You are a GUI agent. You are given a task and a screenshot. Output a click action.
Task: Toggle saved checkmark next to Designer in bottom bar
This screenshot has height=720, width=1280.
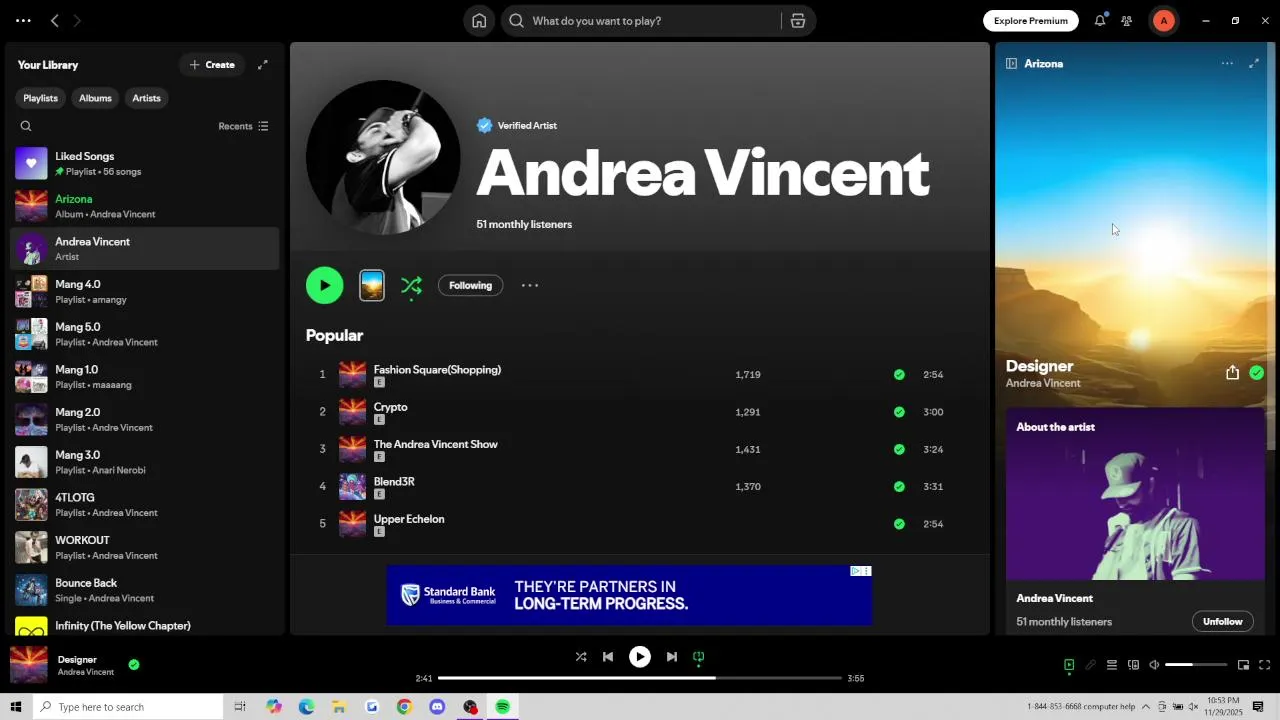134,664
